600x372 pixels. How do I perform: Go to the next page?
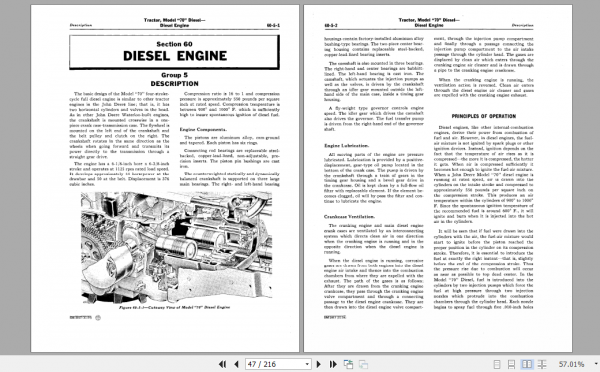click(319, 364)
